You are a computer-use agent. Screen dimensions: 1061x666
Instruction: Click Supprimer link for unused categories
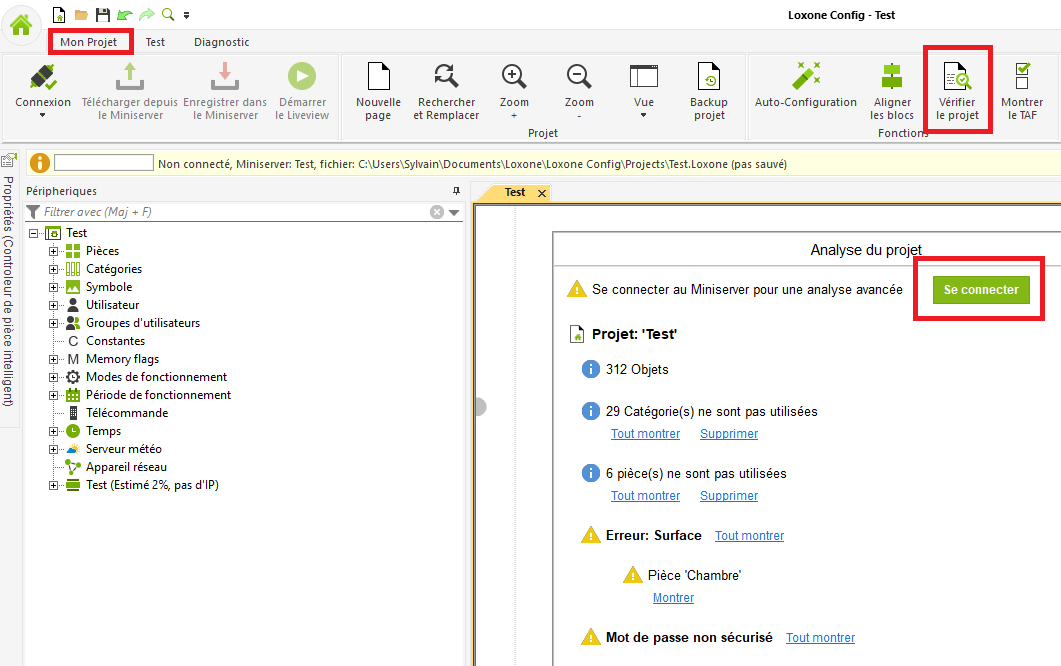click(x=728, y=434)
